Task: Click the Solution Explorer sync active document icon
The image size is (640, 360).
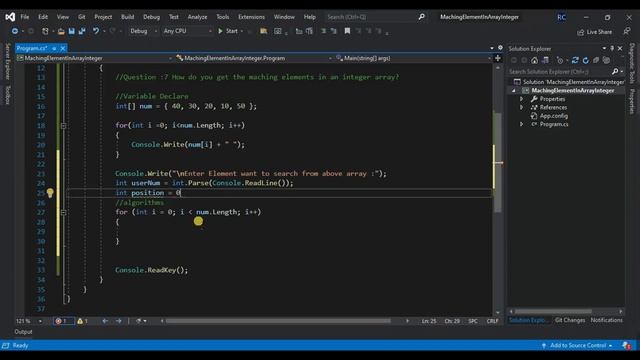Action: [x=575, y=60]
